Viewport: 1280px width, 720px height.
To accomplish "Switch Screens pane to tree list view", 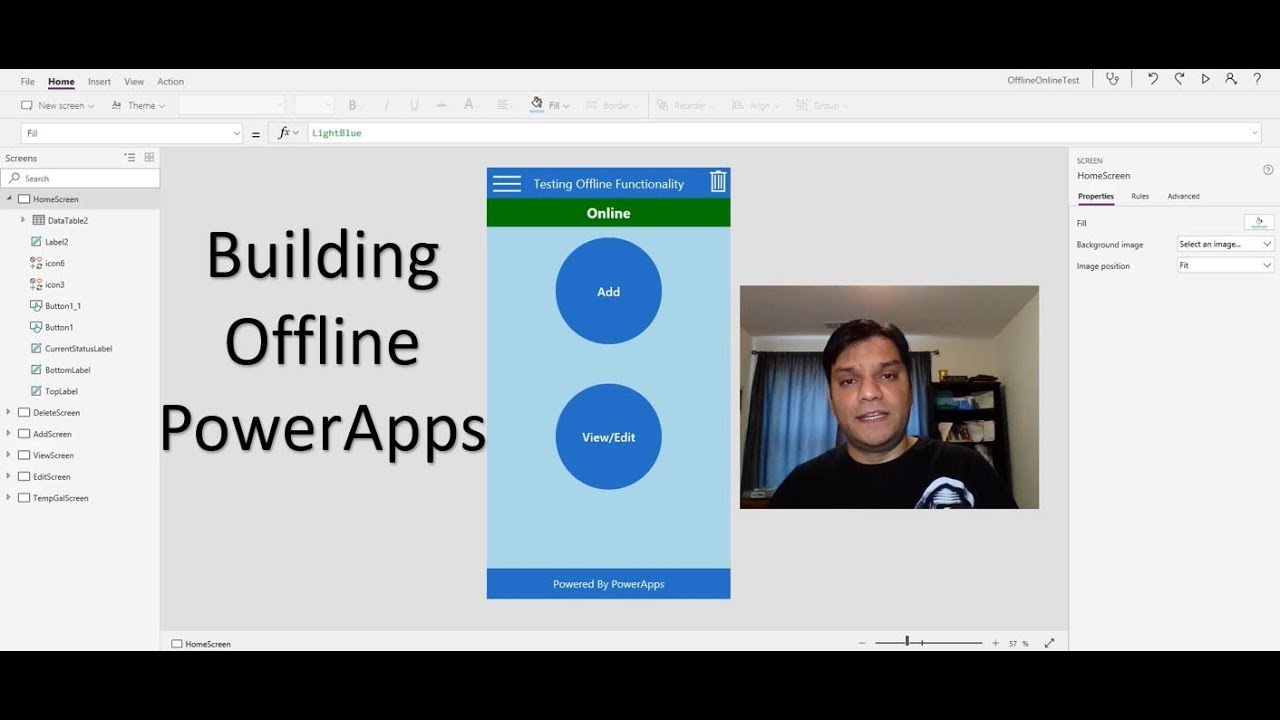I will coord(130,157).
